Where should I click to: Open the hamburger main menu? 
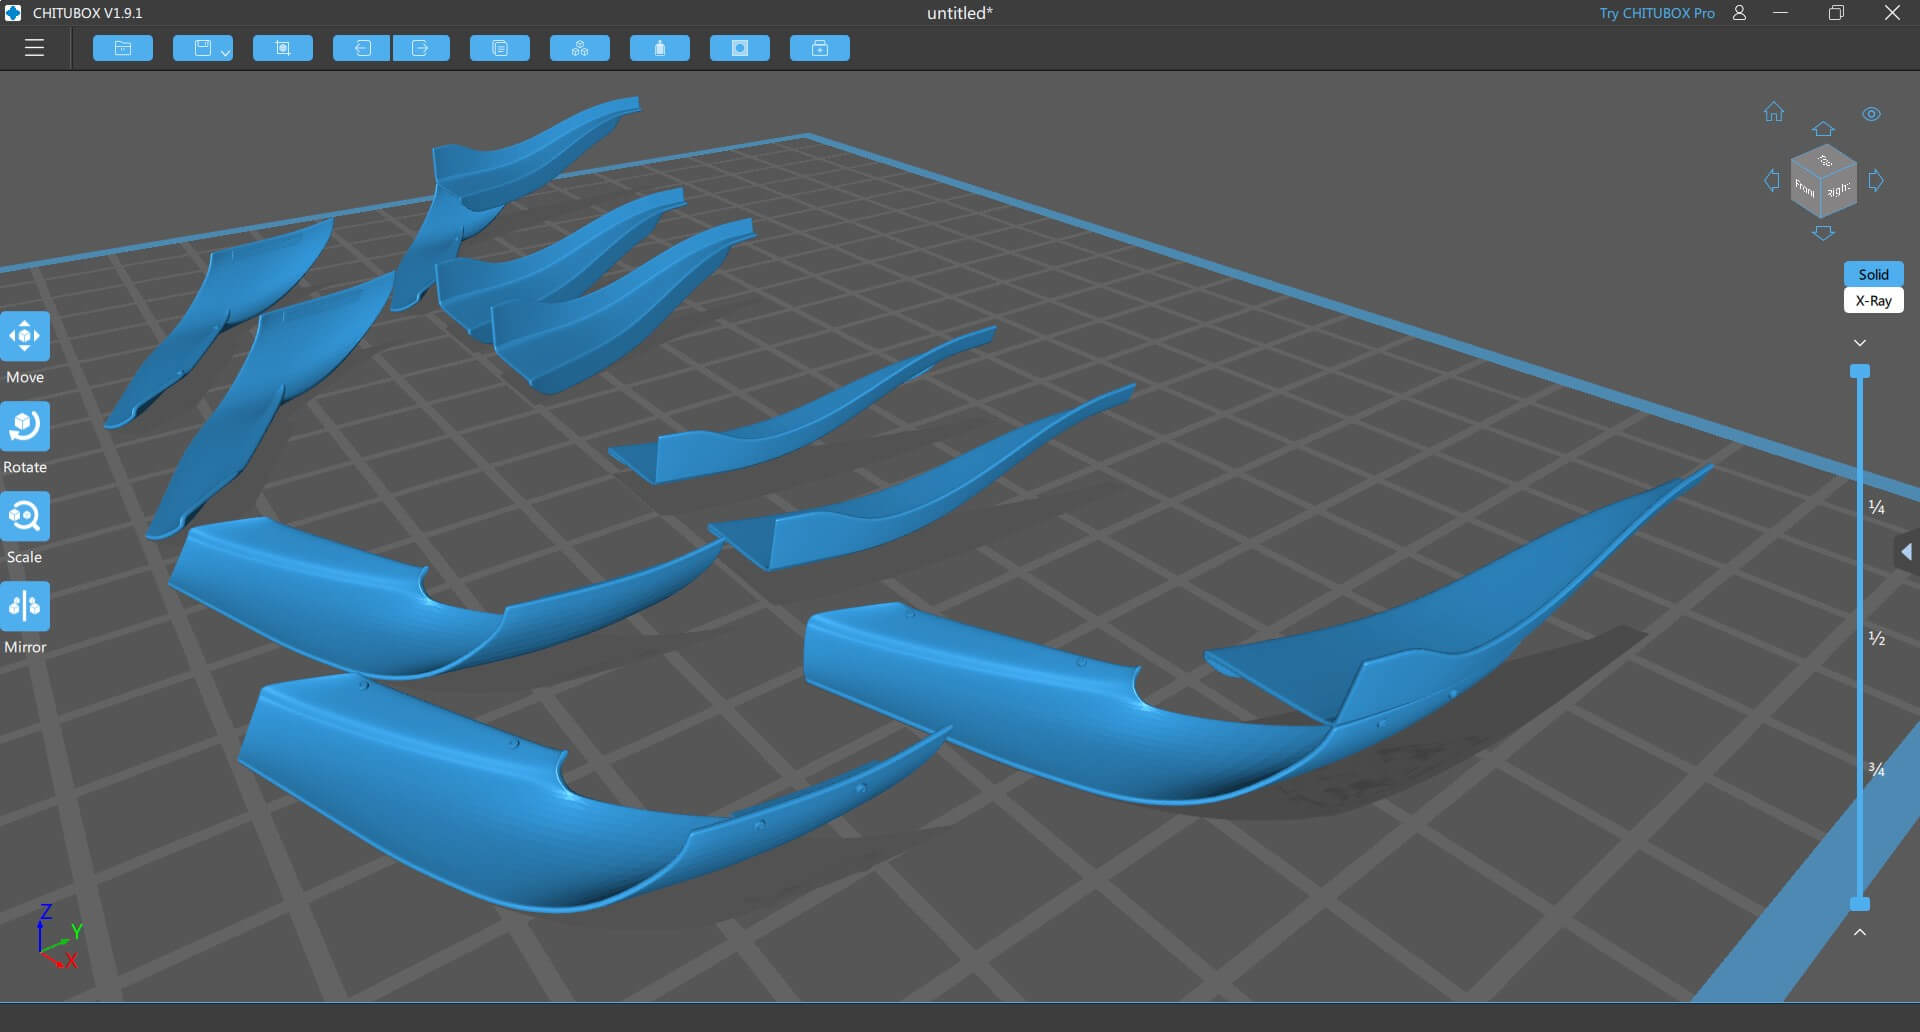pyautogui.click(x=35, y=48)
